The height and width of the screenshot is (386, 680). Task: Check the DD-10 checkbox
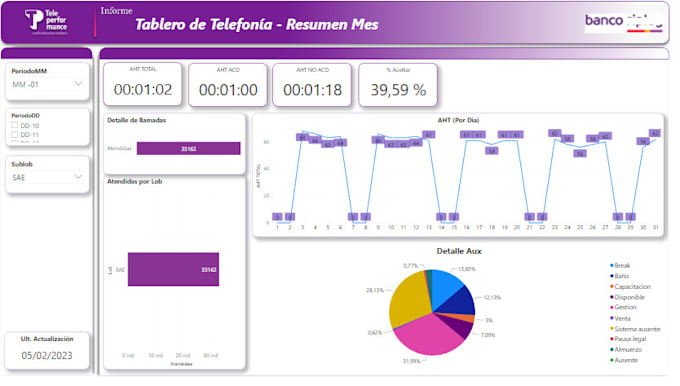click(15, 125)
